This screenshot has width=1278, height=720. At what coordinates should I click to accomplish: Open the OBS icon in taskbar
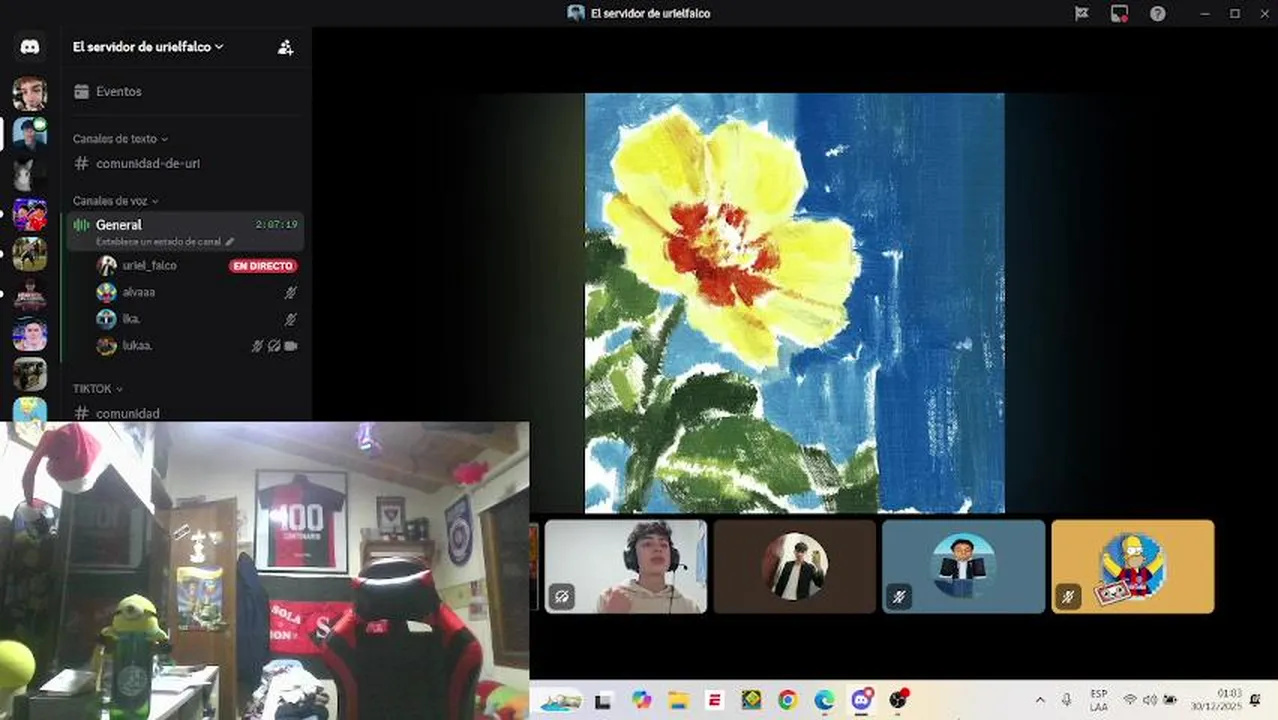tap(899, 699)
